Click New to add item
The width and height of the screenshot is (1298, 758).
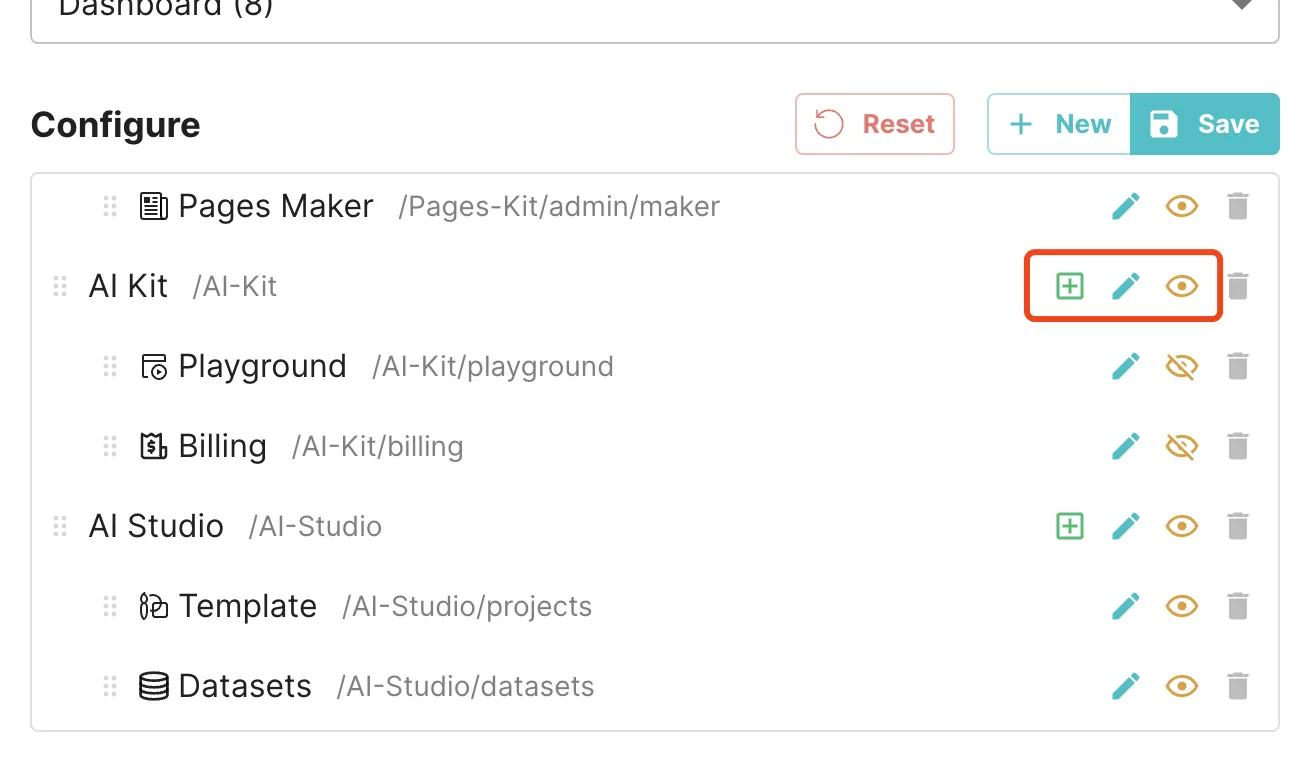pos(1059,124)
